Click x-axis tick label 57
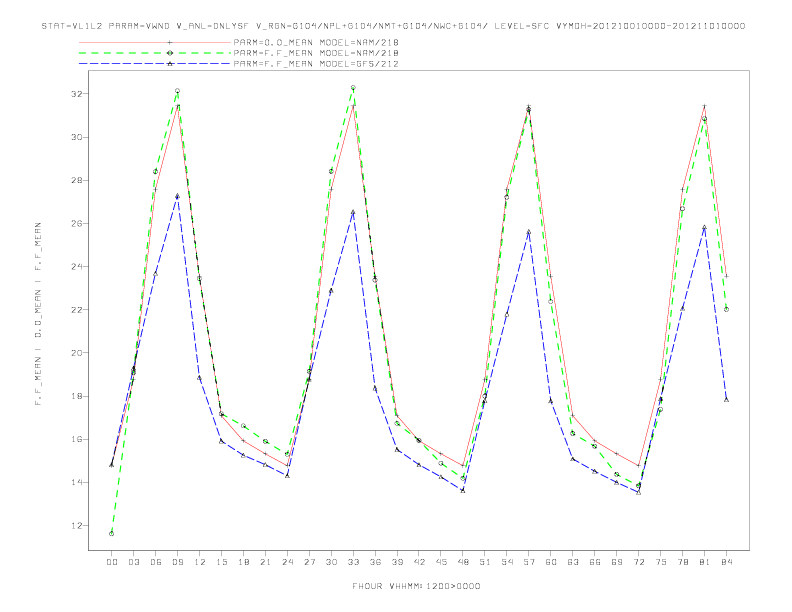Screen dimensions: 792x612 [529, 562]
